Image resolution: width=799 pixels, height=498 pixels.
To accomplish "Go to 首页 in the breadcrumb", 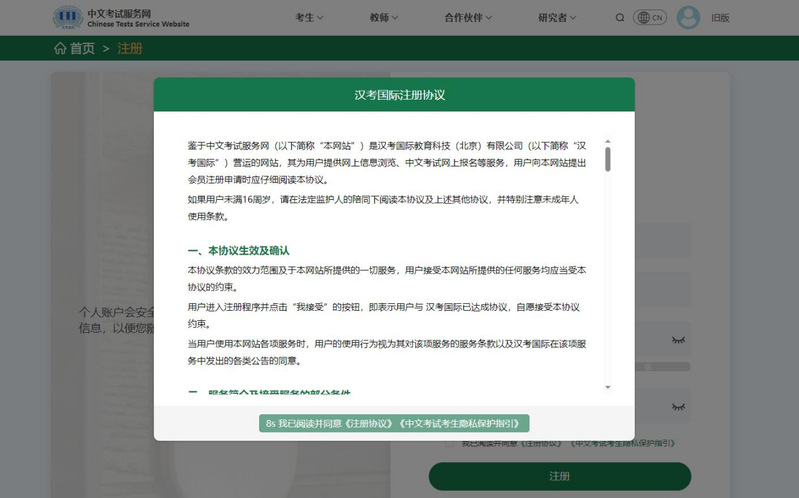I will [82, 48].
